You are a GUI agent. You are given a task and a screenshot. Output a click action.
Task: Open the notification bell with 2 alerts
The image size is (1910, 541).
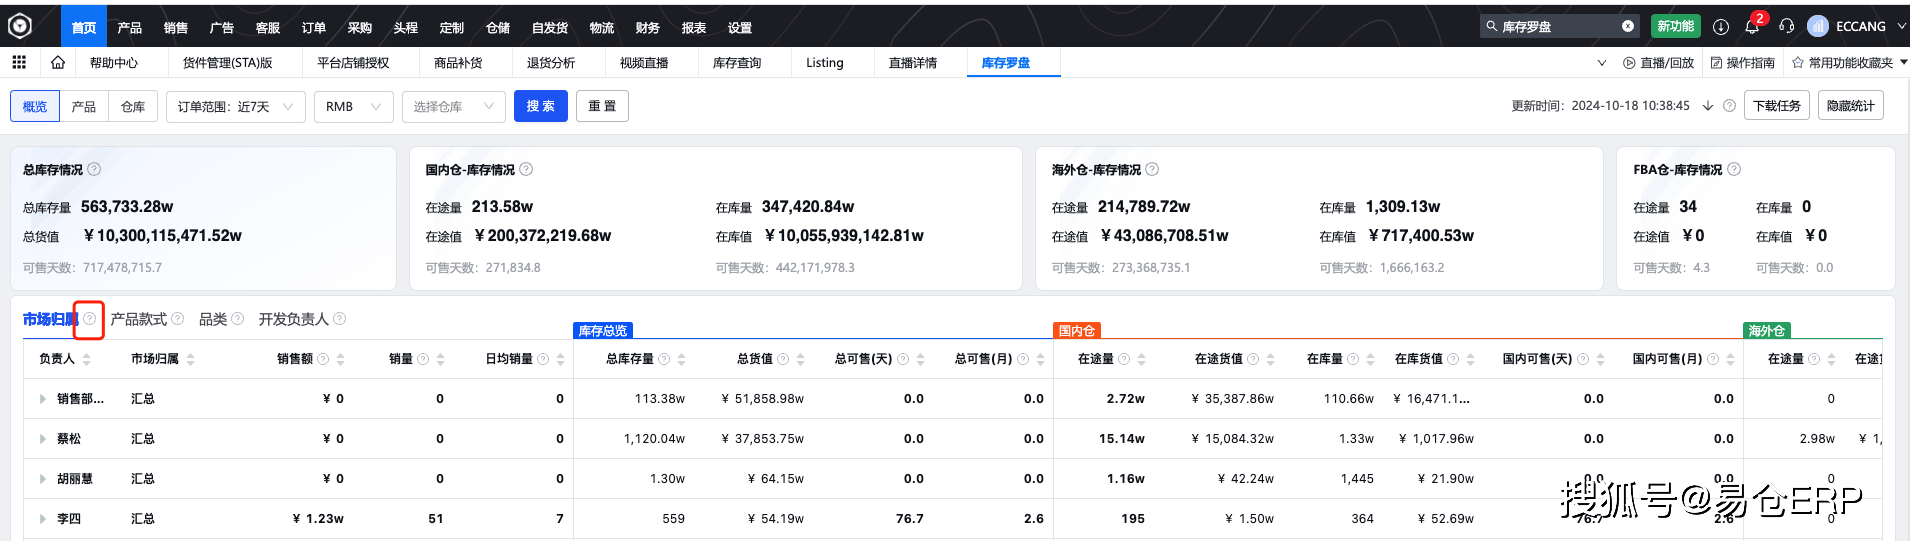point(1752,27)
